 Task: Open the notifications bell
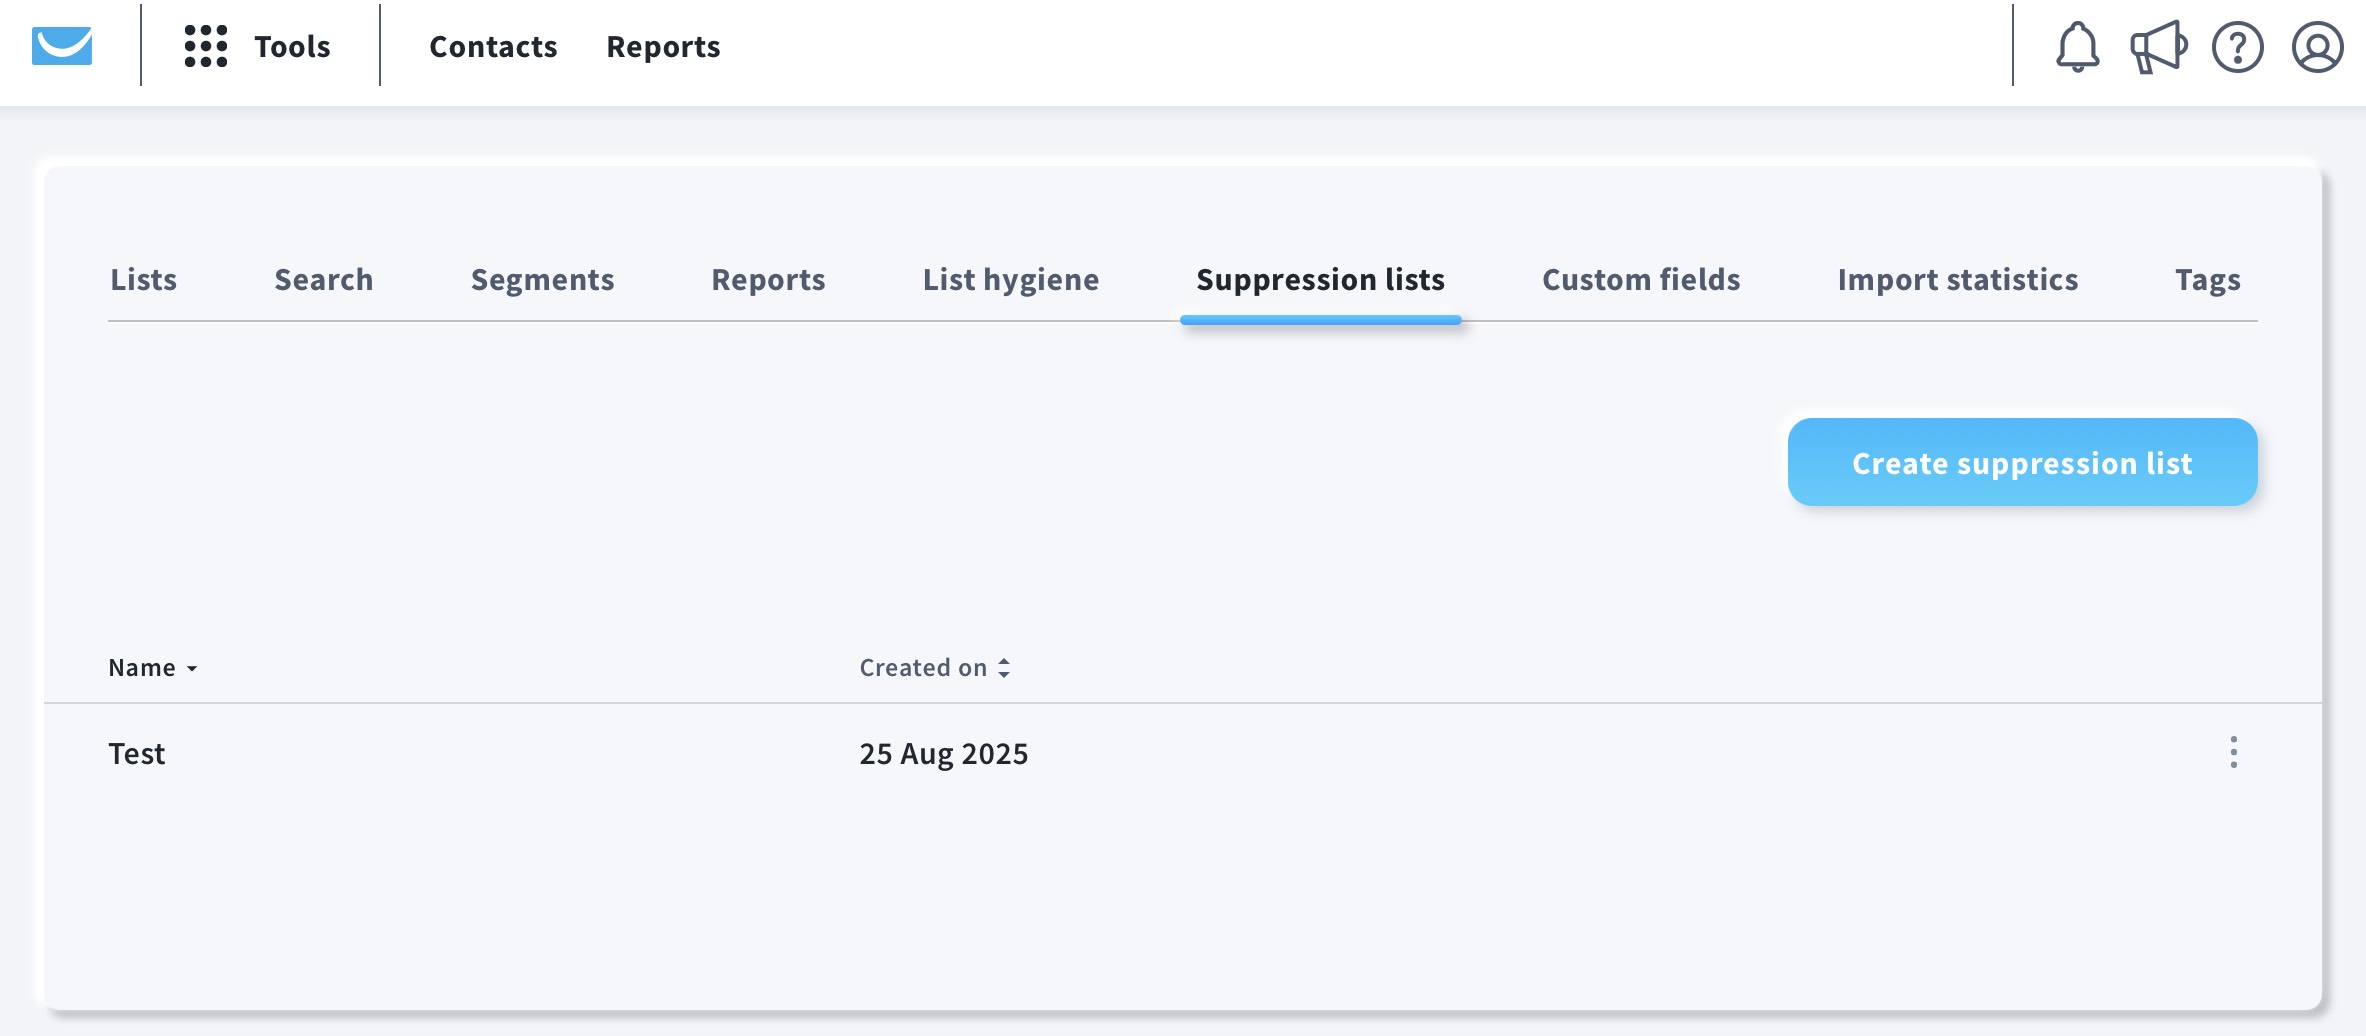(2077, 47)
